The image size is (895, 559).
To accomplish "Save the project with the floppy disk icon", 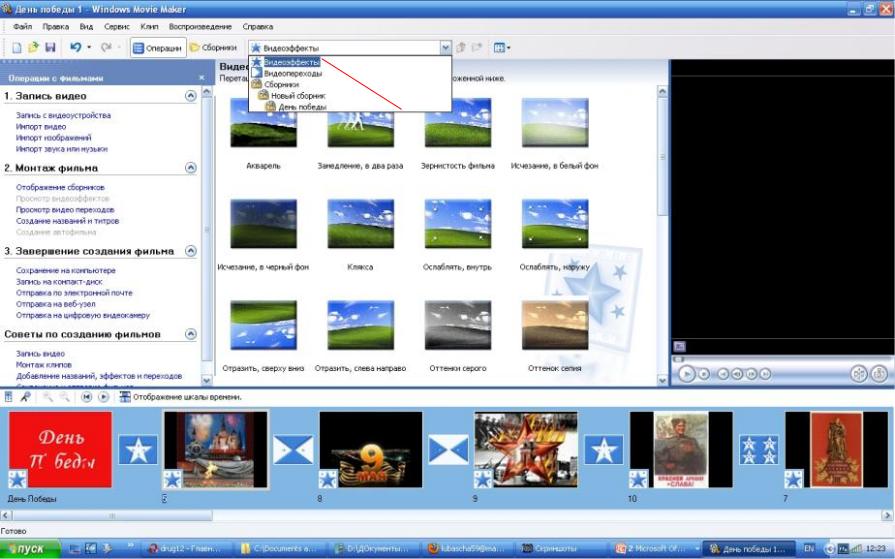I will coord(50,48).
